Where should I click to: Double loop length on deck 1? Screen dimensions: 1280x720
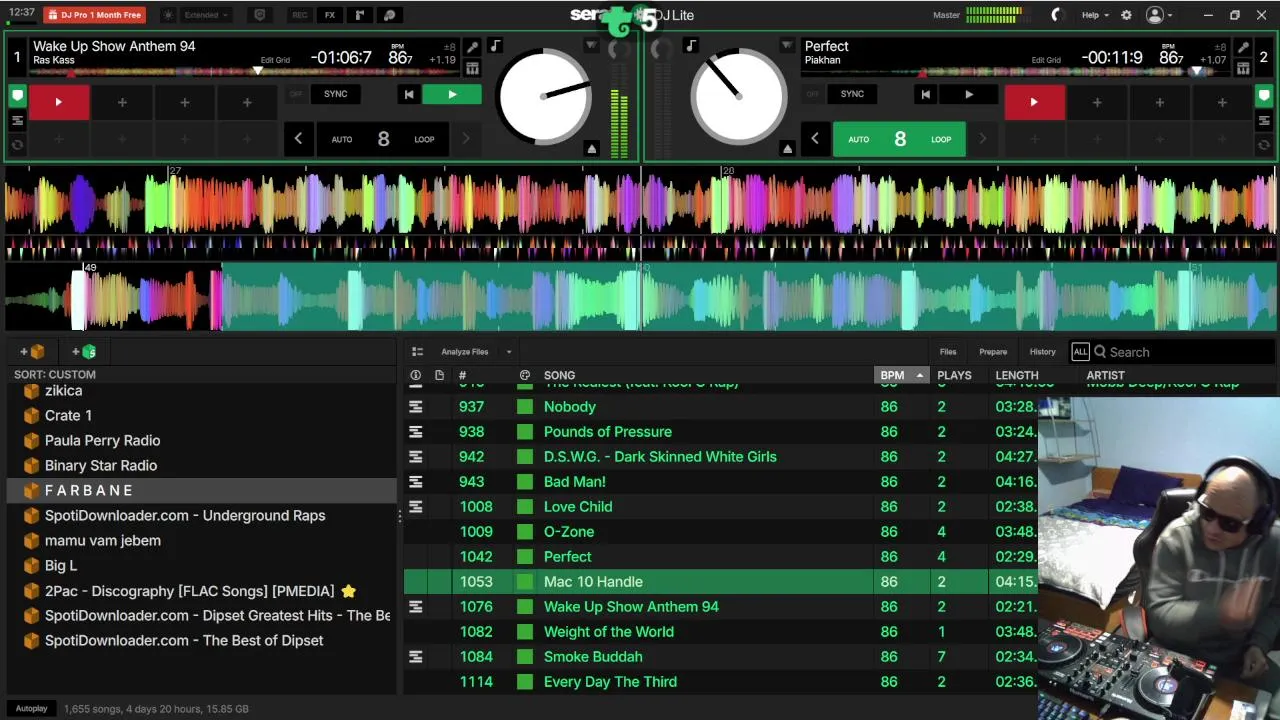[466, 139]
